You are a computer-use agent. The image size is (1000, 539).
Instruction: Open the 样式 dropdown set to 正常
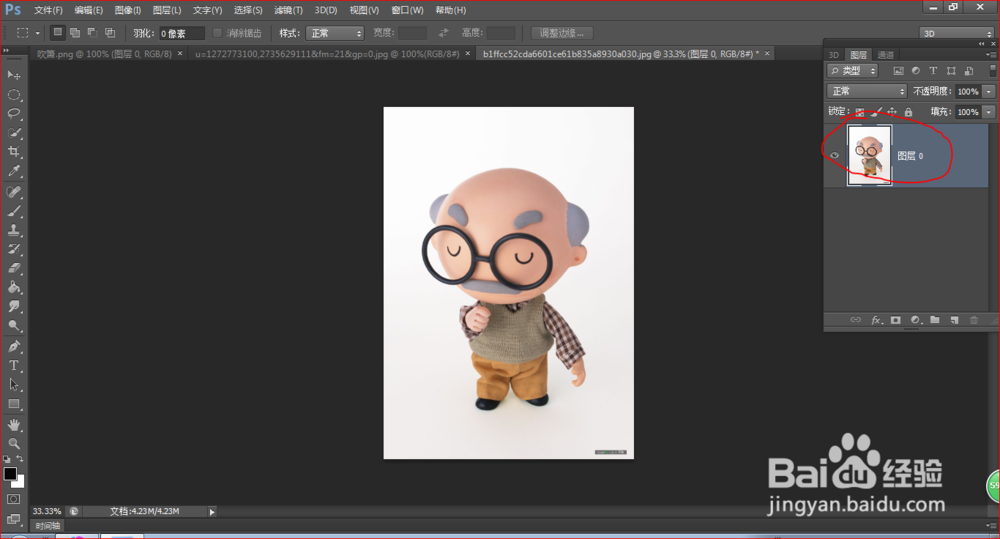[x=335, y=33]
